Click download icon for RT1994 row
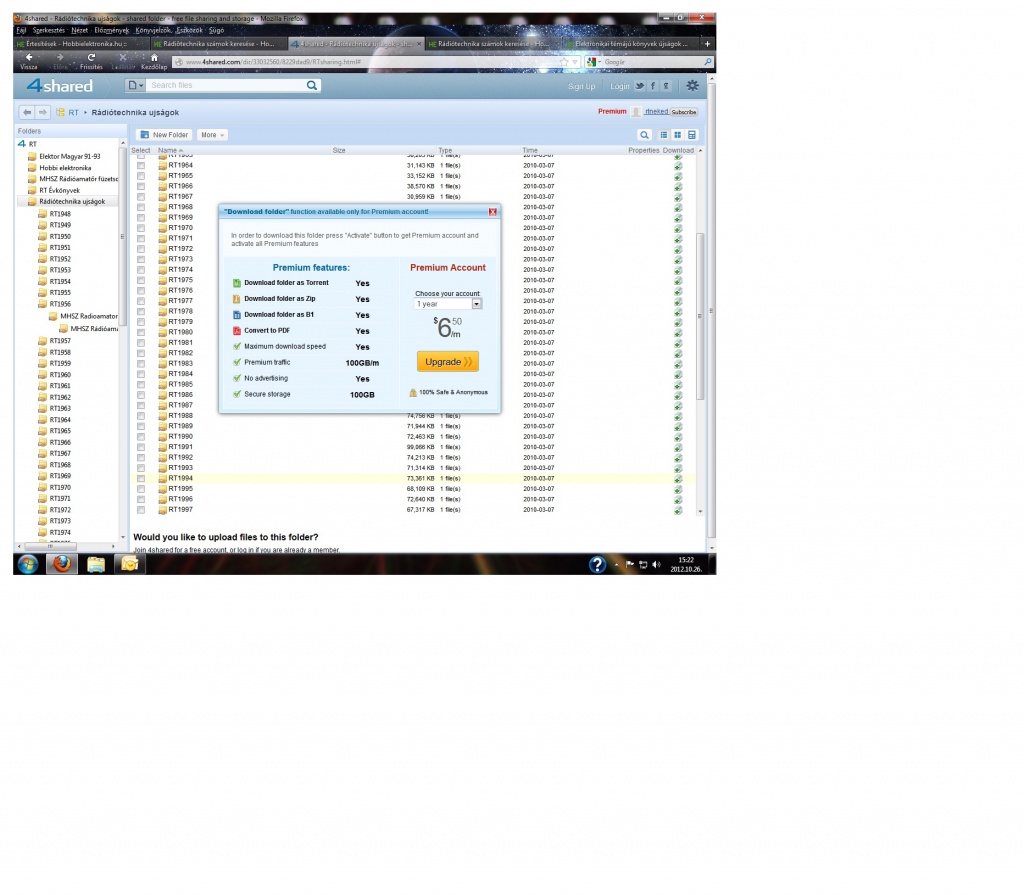 (x=678, y=479)
